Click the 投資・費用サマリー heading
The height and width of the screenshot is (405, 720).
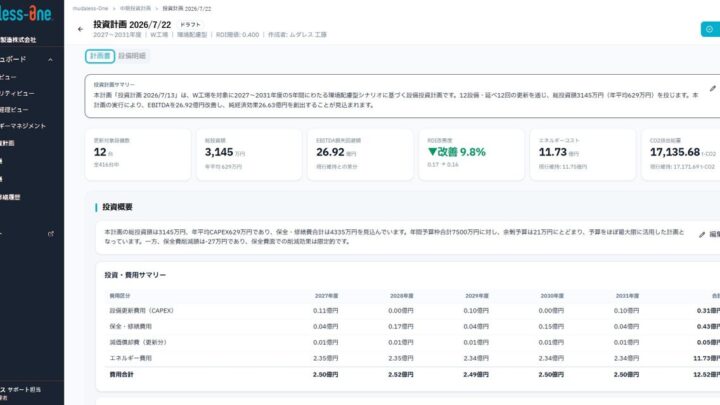tap(135, 275)
